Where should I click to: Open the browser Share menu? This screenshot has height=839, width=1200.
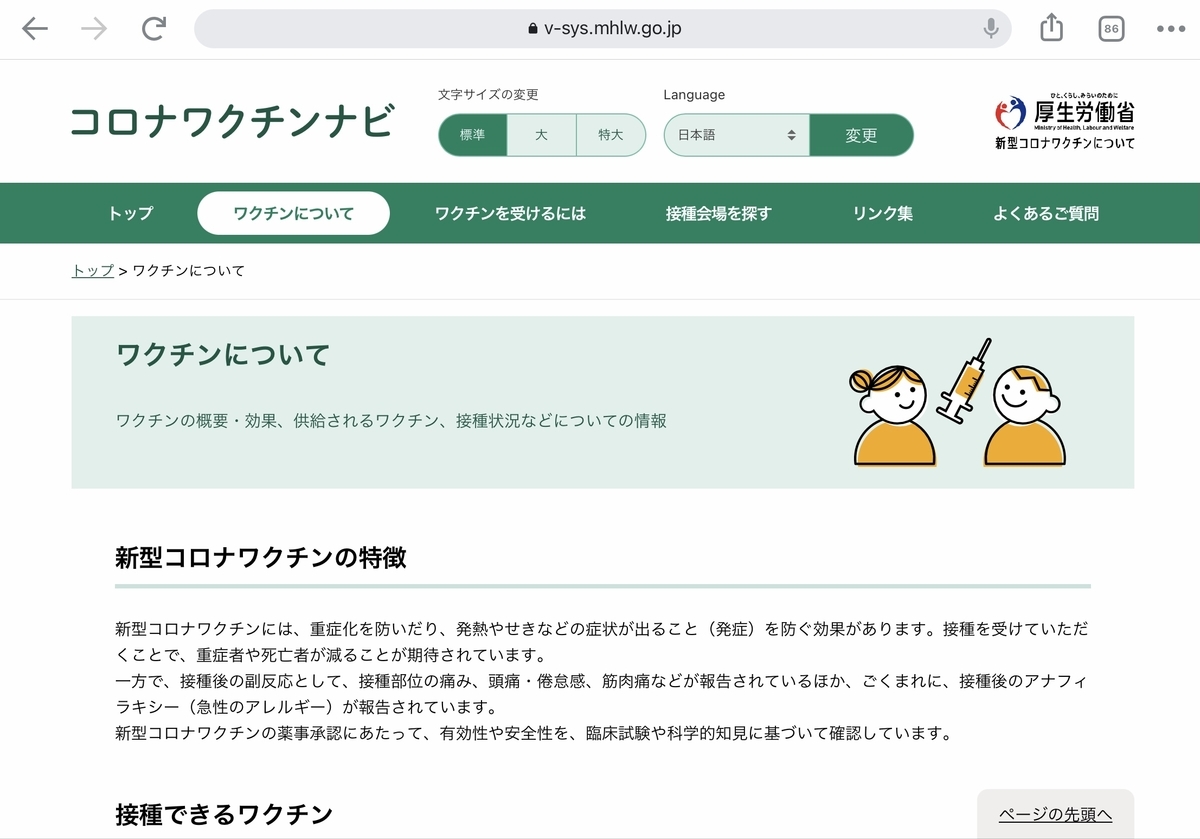coord(1051,28)
